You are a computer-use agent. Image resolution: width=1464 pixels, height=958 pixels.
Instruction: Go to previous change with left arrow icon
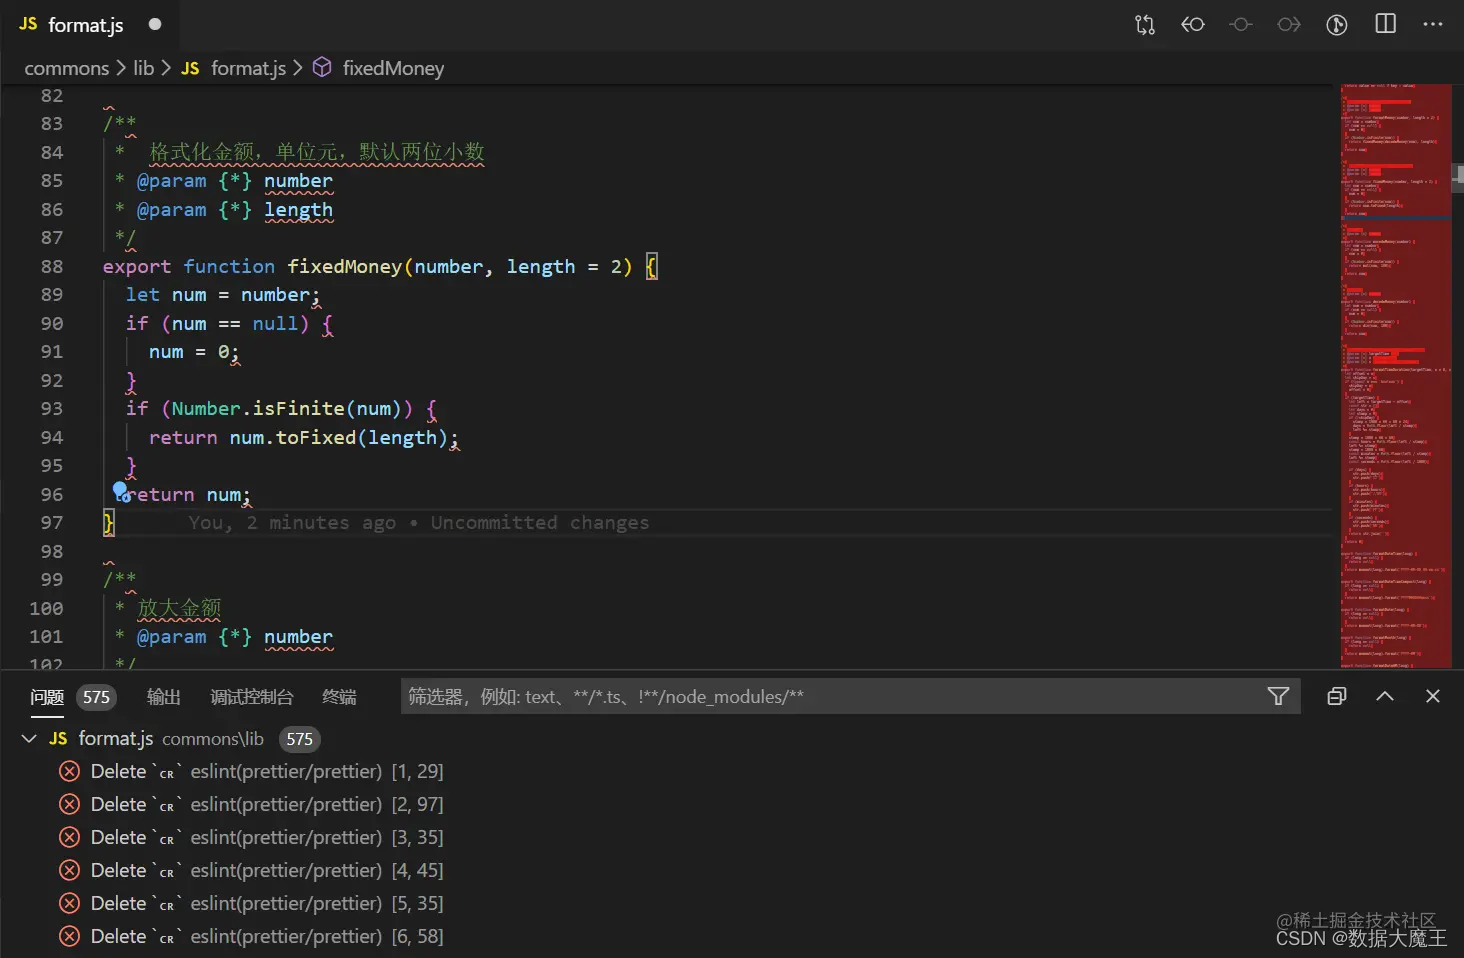pos(1192,24)
